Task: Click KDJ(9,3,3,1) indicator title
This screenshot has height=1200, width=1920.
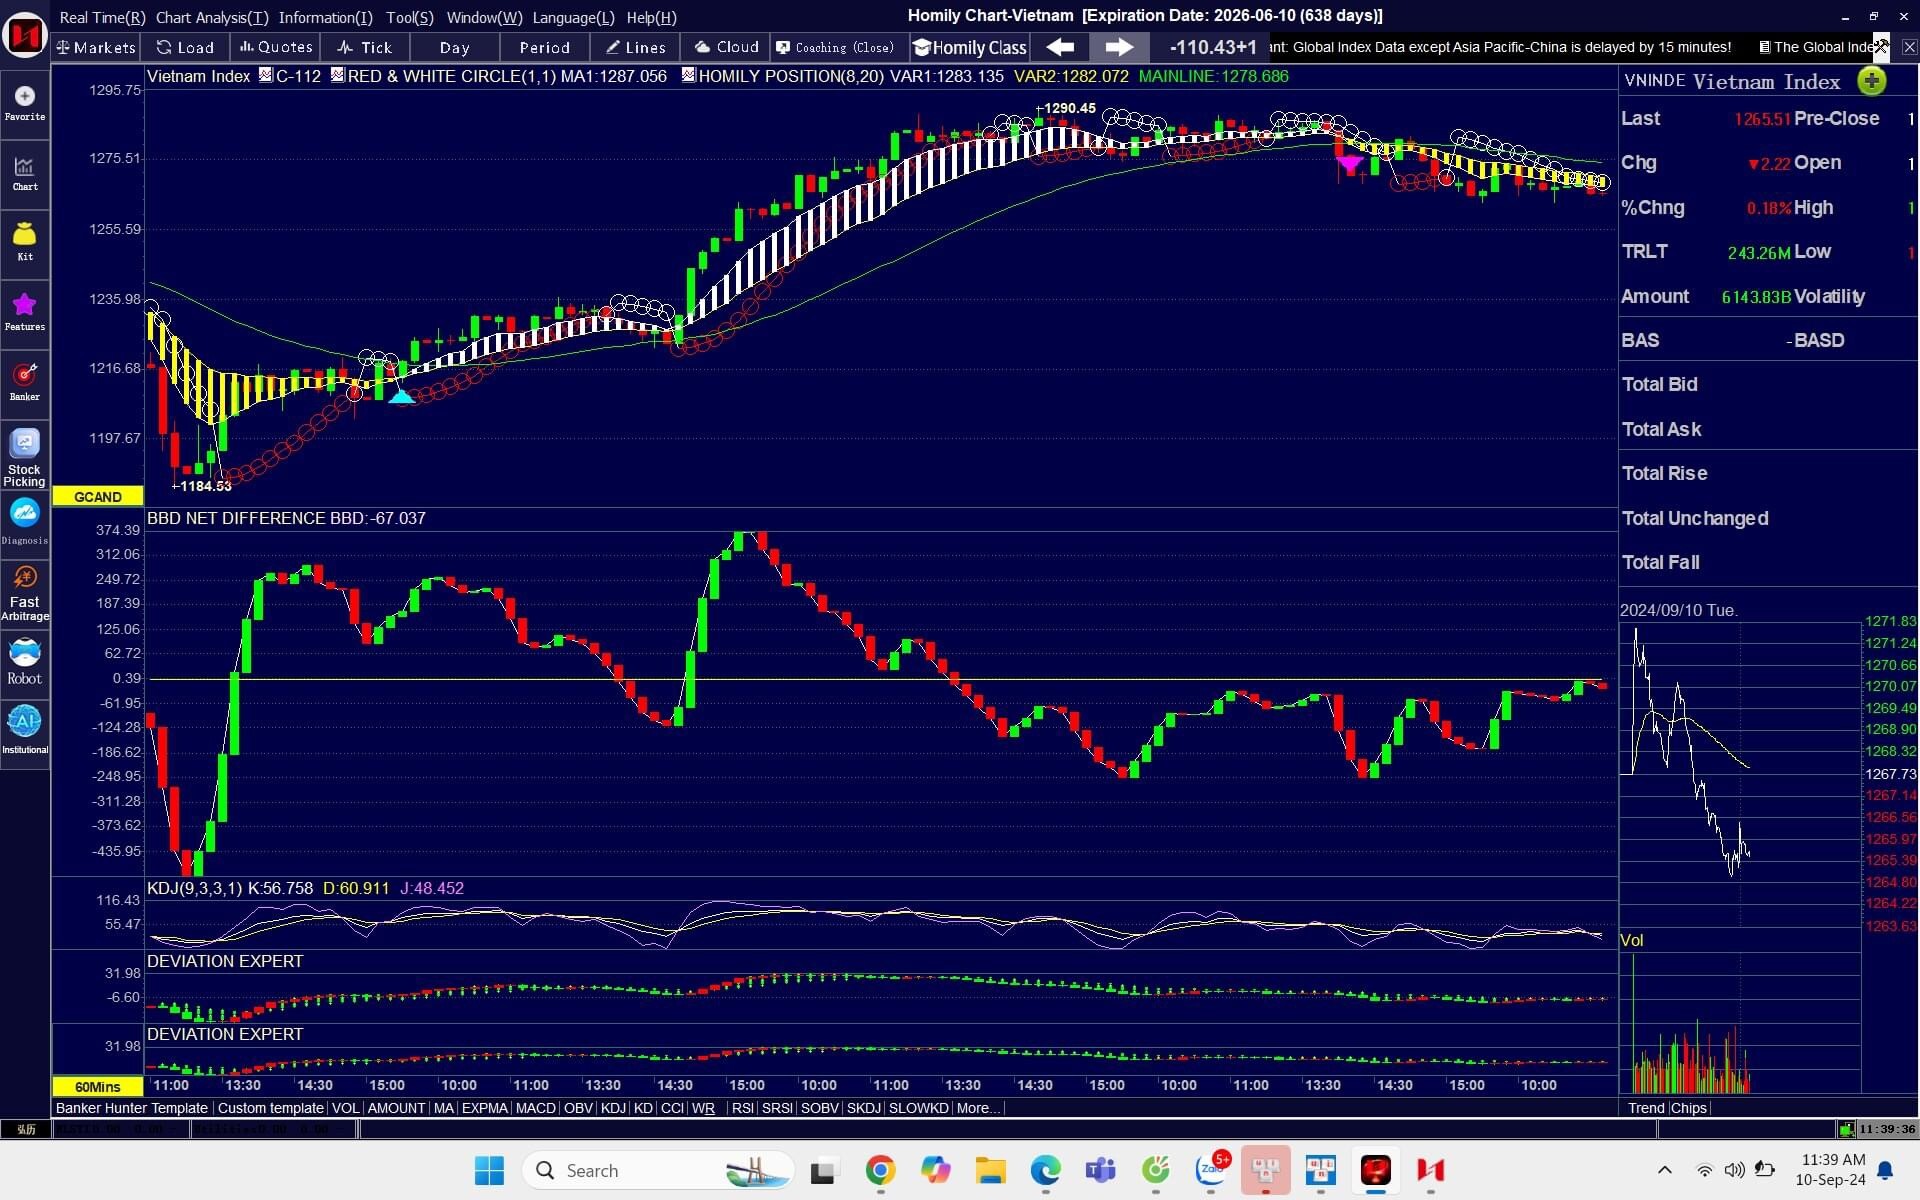Action: [194, 888]
